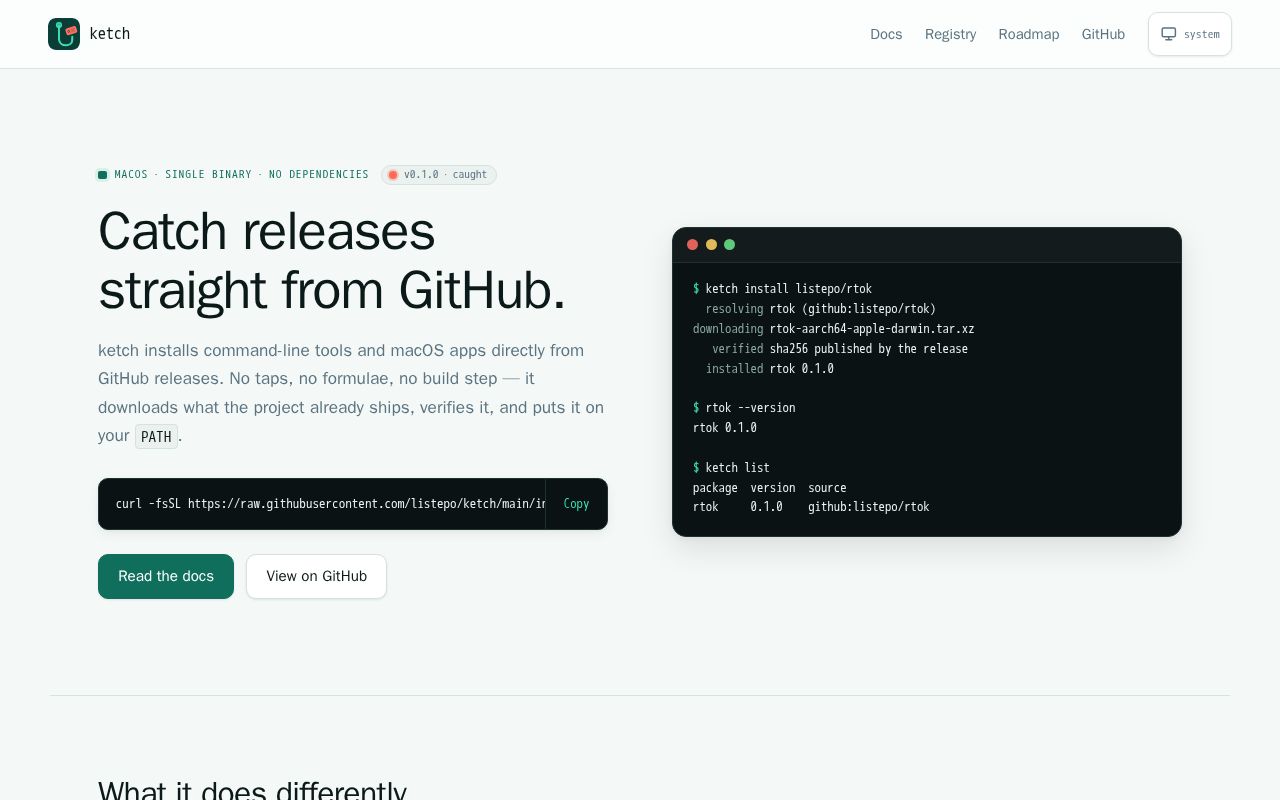Viewport: 1280px width, 800px height.
Task: Click the macOS single binary tagline
Action: point(233,175)
